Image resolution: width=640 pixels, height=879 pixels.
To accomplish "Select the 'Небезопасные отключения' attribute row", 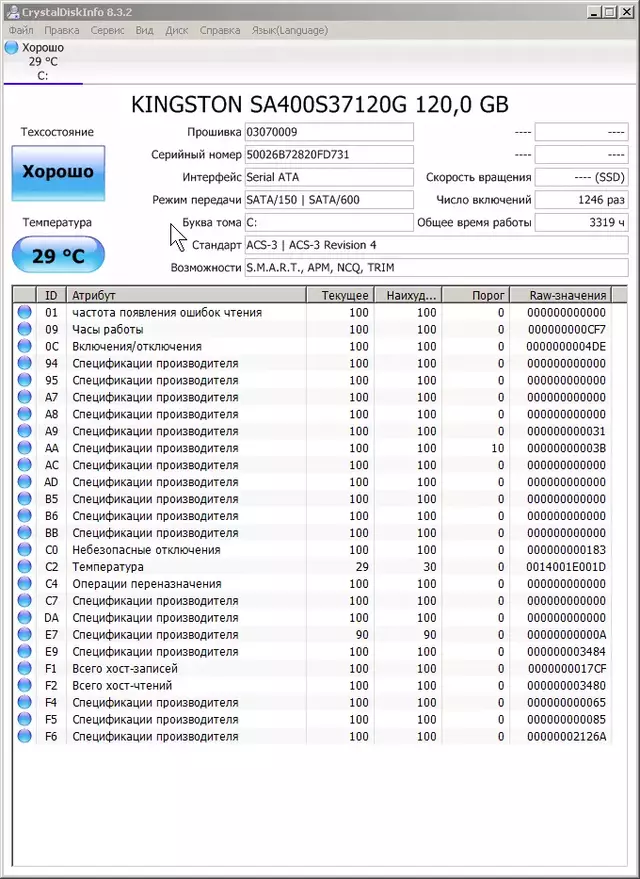I will coord(312,549).
